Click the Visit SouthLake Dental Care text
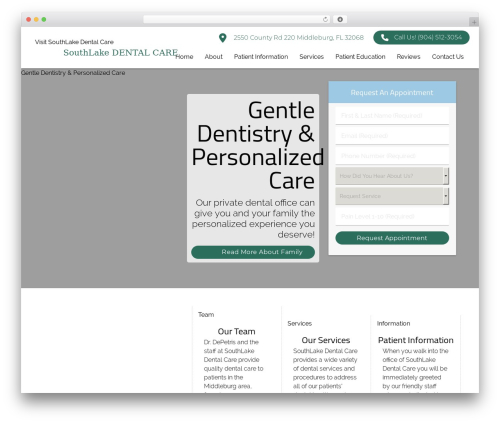 click(74, 42)
